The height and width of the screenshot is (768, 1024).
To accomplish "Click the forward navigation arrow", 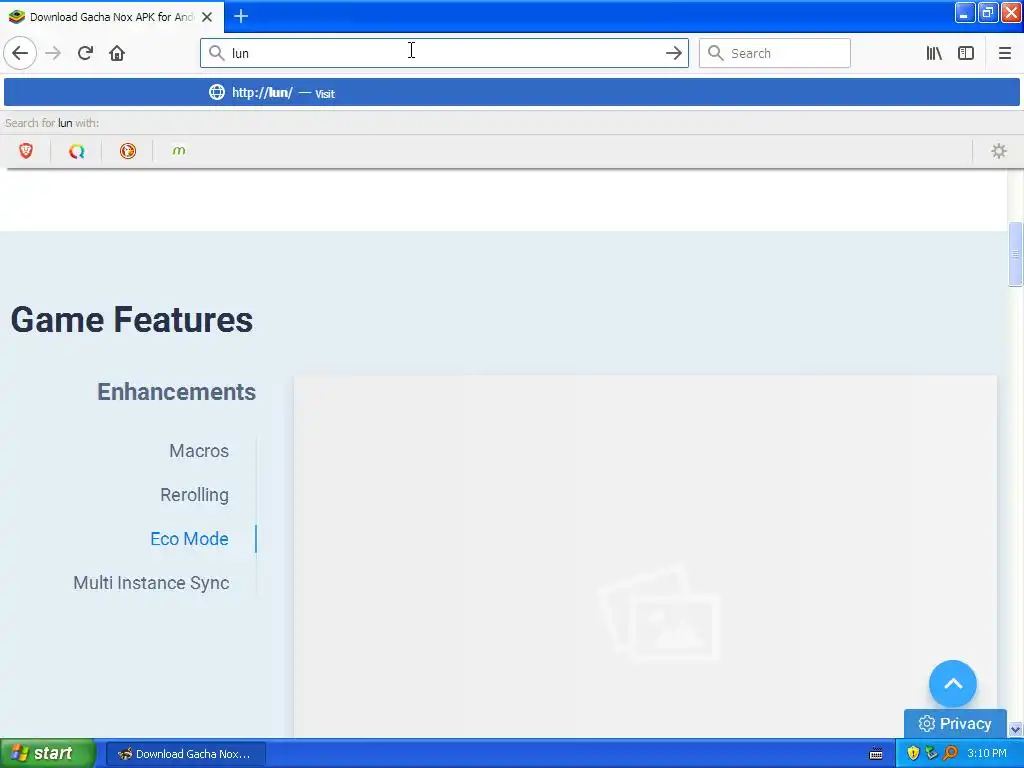I will pos(53,53).
